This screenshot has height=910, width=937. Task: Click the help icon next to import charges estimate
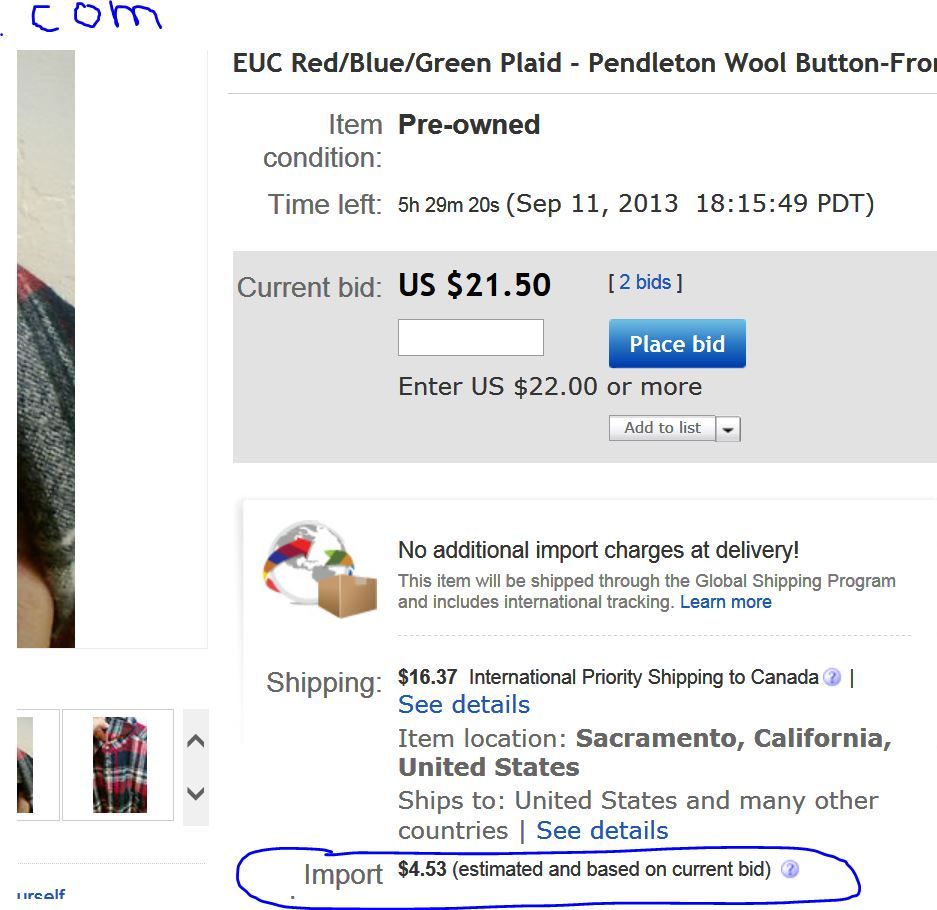[x=789, y=870]
